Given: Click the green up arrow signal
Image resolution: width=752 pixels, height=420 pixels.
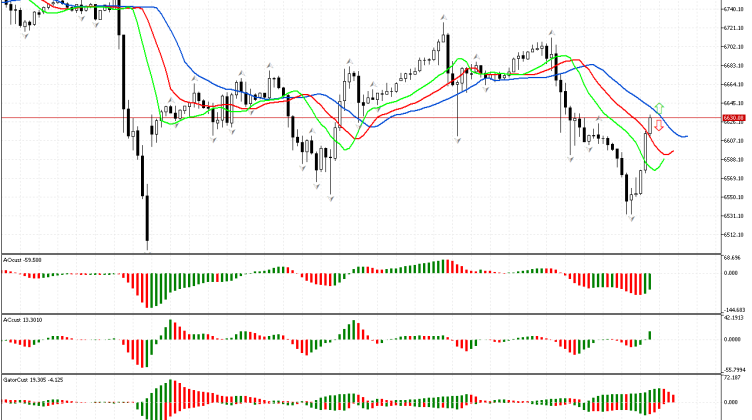Looking at the screenshot, I should pos(660,107).
